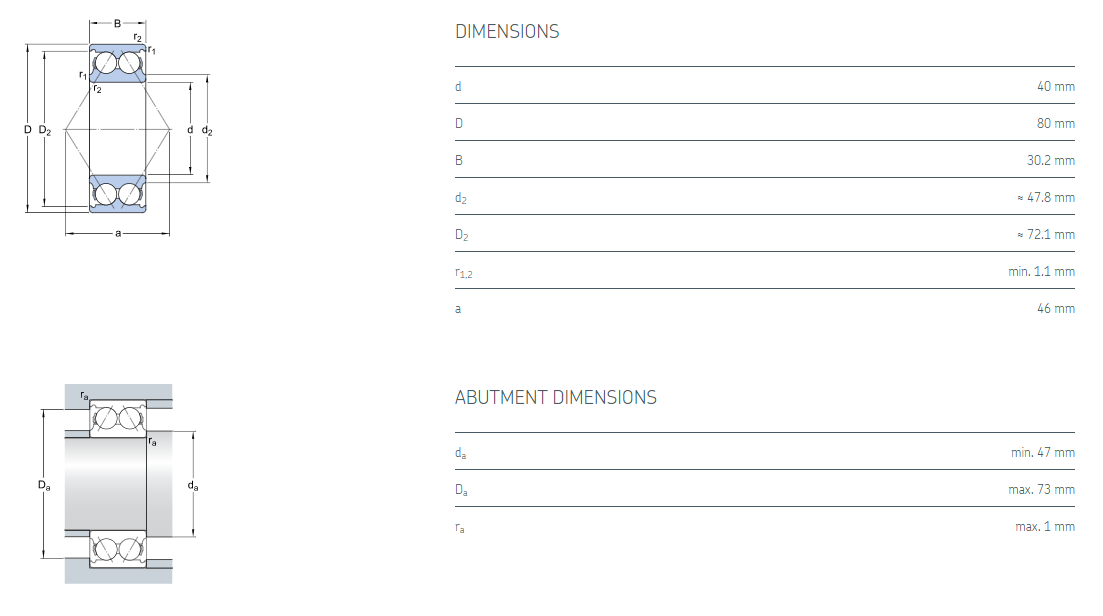Viewport: 1103px width, 616px height.
Task: Click the width B label atop bearing drawing
Action: coord(117,22)
